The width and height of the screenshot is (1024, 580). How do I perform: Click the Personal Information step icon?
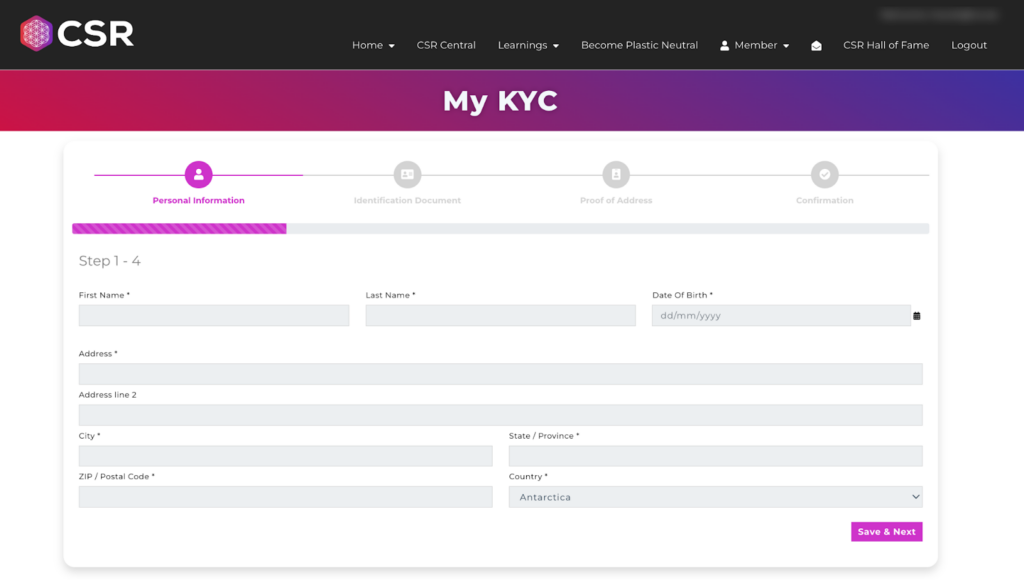[x=198, y=174]
